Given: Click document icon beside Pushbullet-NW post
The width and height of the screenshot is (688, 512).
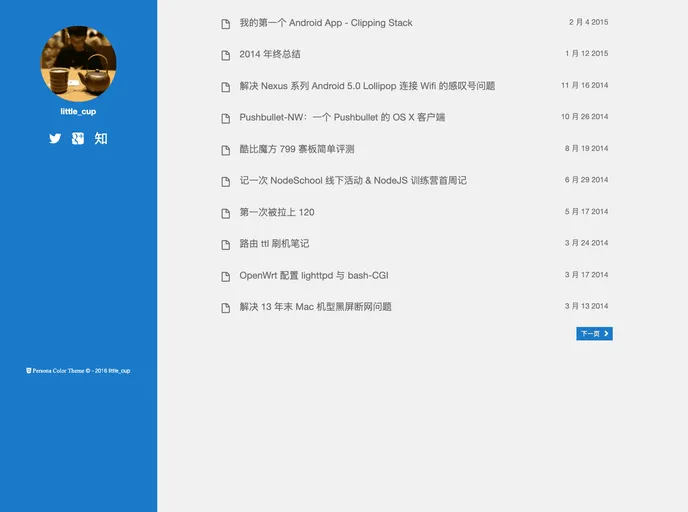Looking at the screenshot, I should (226, 118).
